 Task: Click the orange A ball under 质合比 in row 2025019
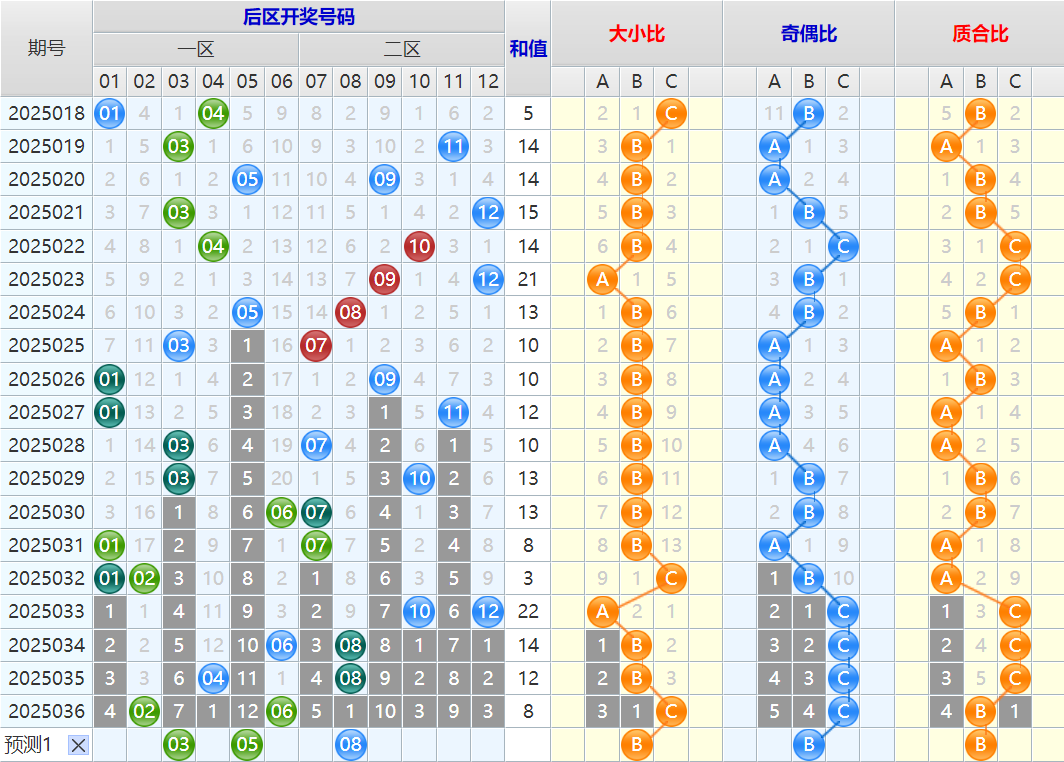pos(946,147)
